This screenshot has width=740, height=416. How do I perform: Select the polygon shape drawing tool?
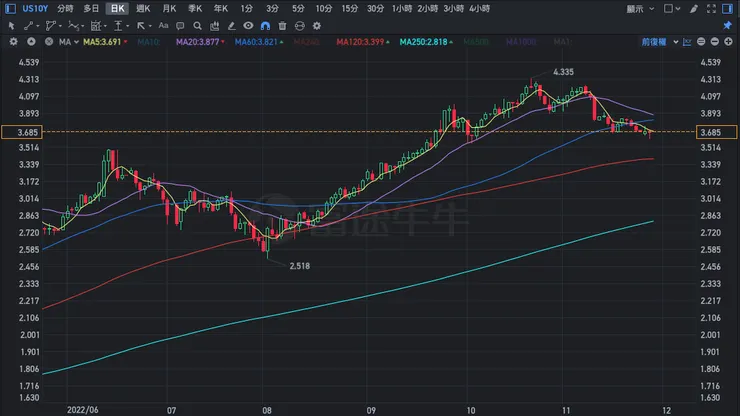point(50,26)
